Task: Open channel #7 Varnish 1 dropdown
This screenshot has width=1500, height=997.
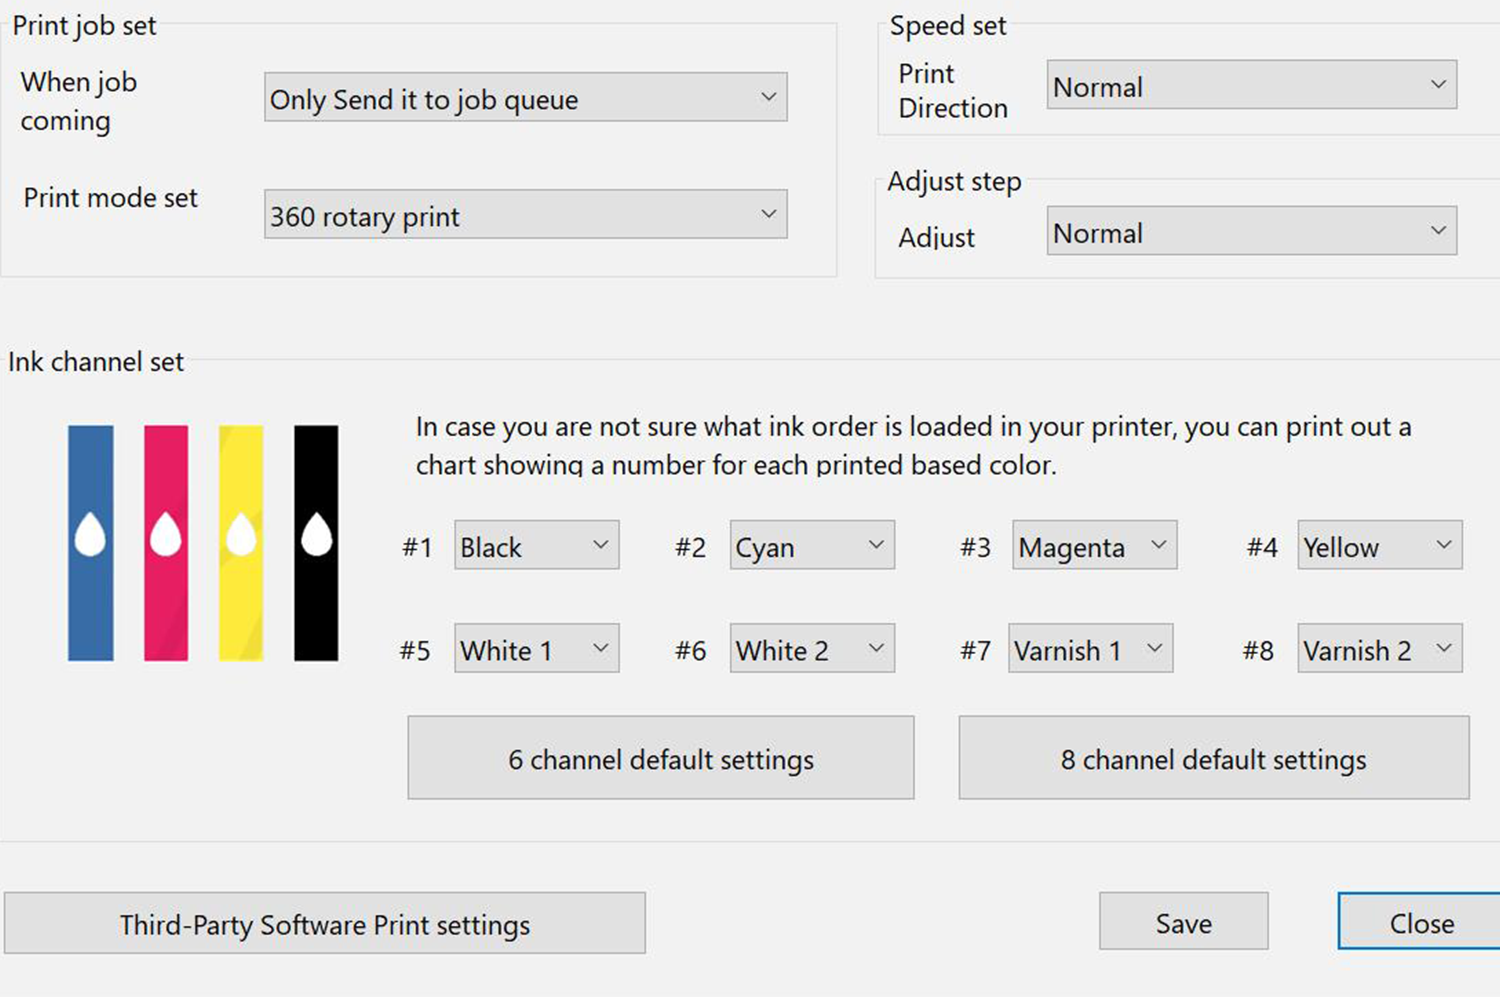Action: click(x=1090, y=649)
